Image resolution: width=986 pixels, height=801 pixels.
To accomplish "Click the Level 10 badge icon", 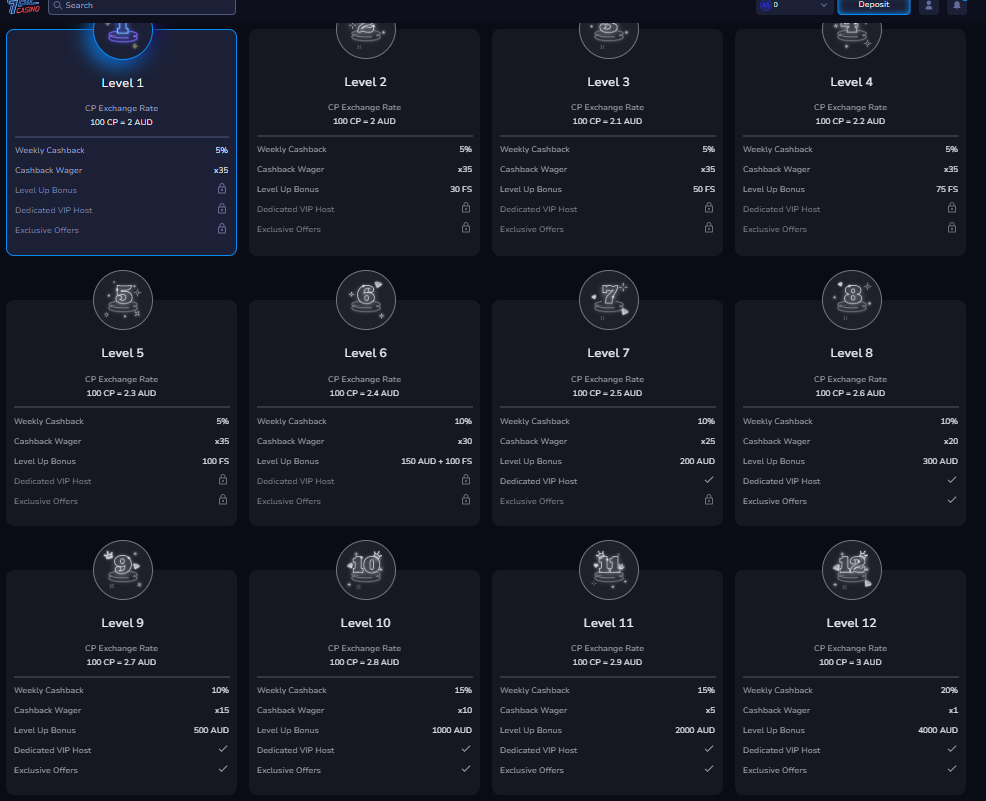I will pyautogui.click(x=365, y=569).
